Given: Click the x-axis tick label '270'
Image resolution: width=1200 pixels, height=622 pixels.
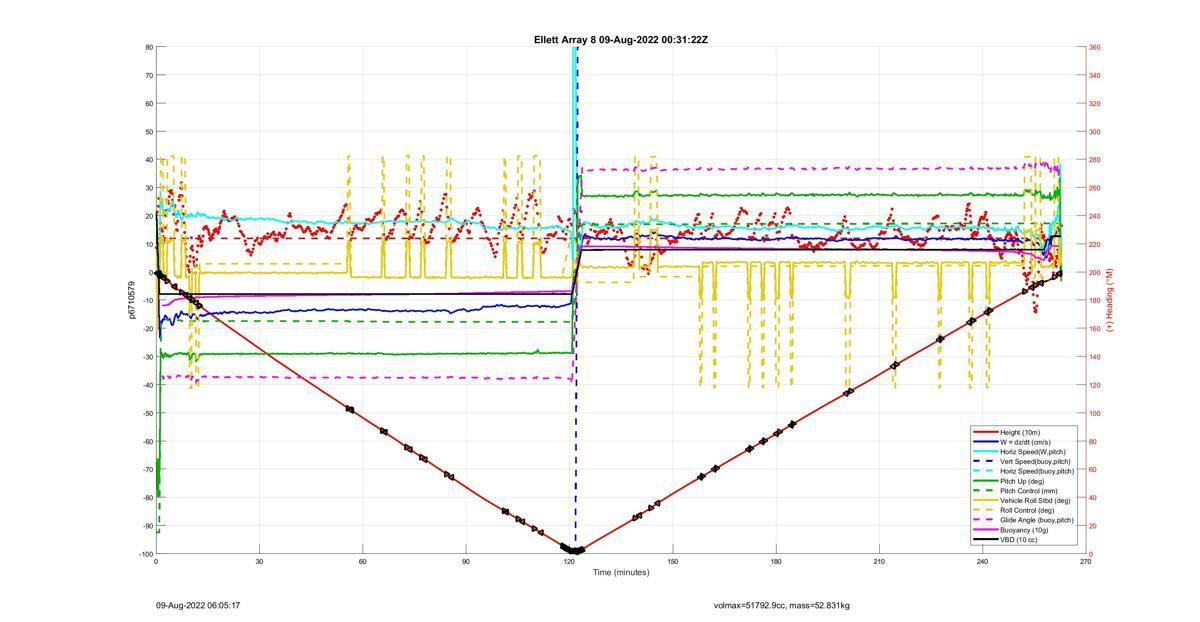Looking at the screenshot, I should click(1086, 562).
